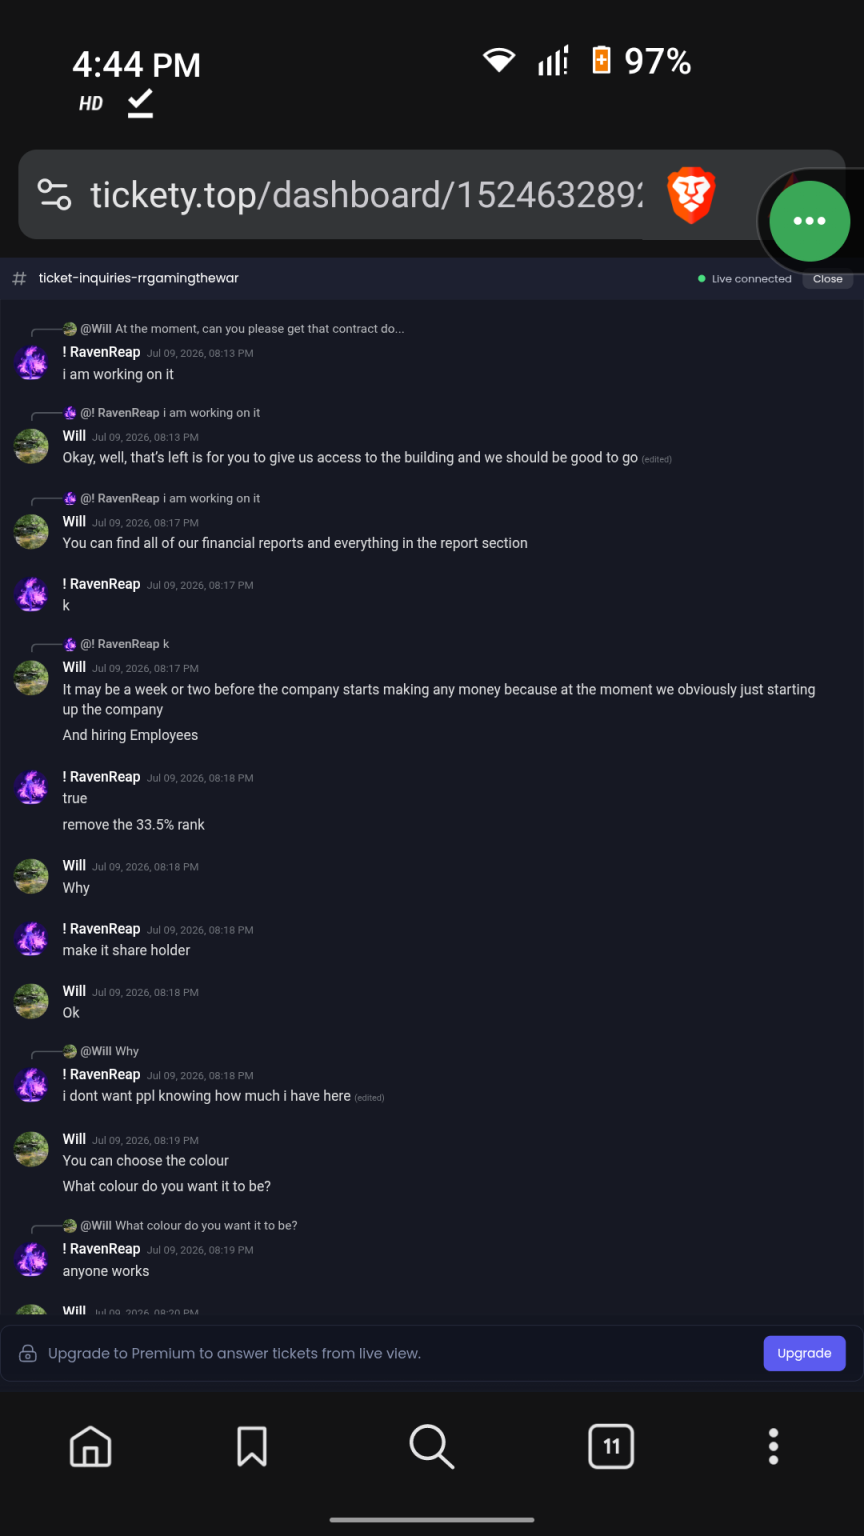Tap the green floating three-dots bubble
Viewport: 864px width, 1536px height.
pos(809,221)
